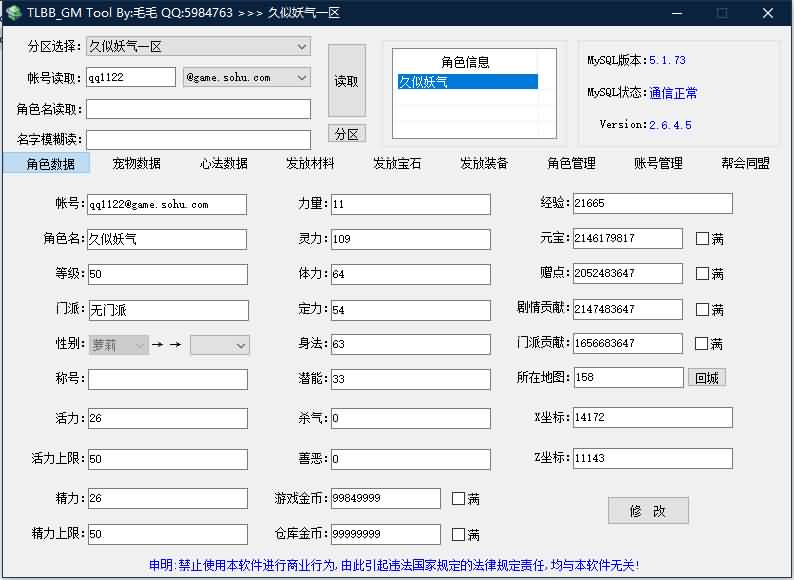Click the Z坐标 field showing 11143
794x580 pixels.
[x=653, y=458]
